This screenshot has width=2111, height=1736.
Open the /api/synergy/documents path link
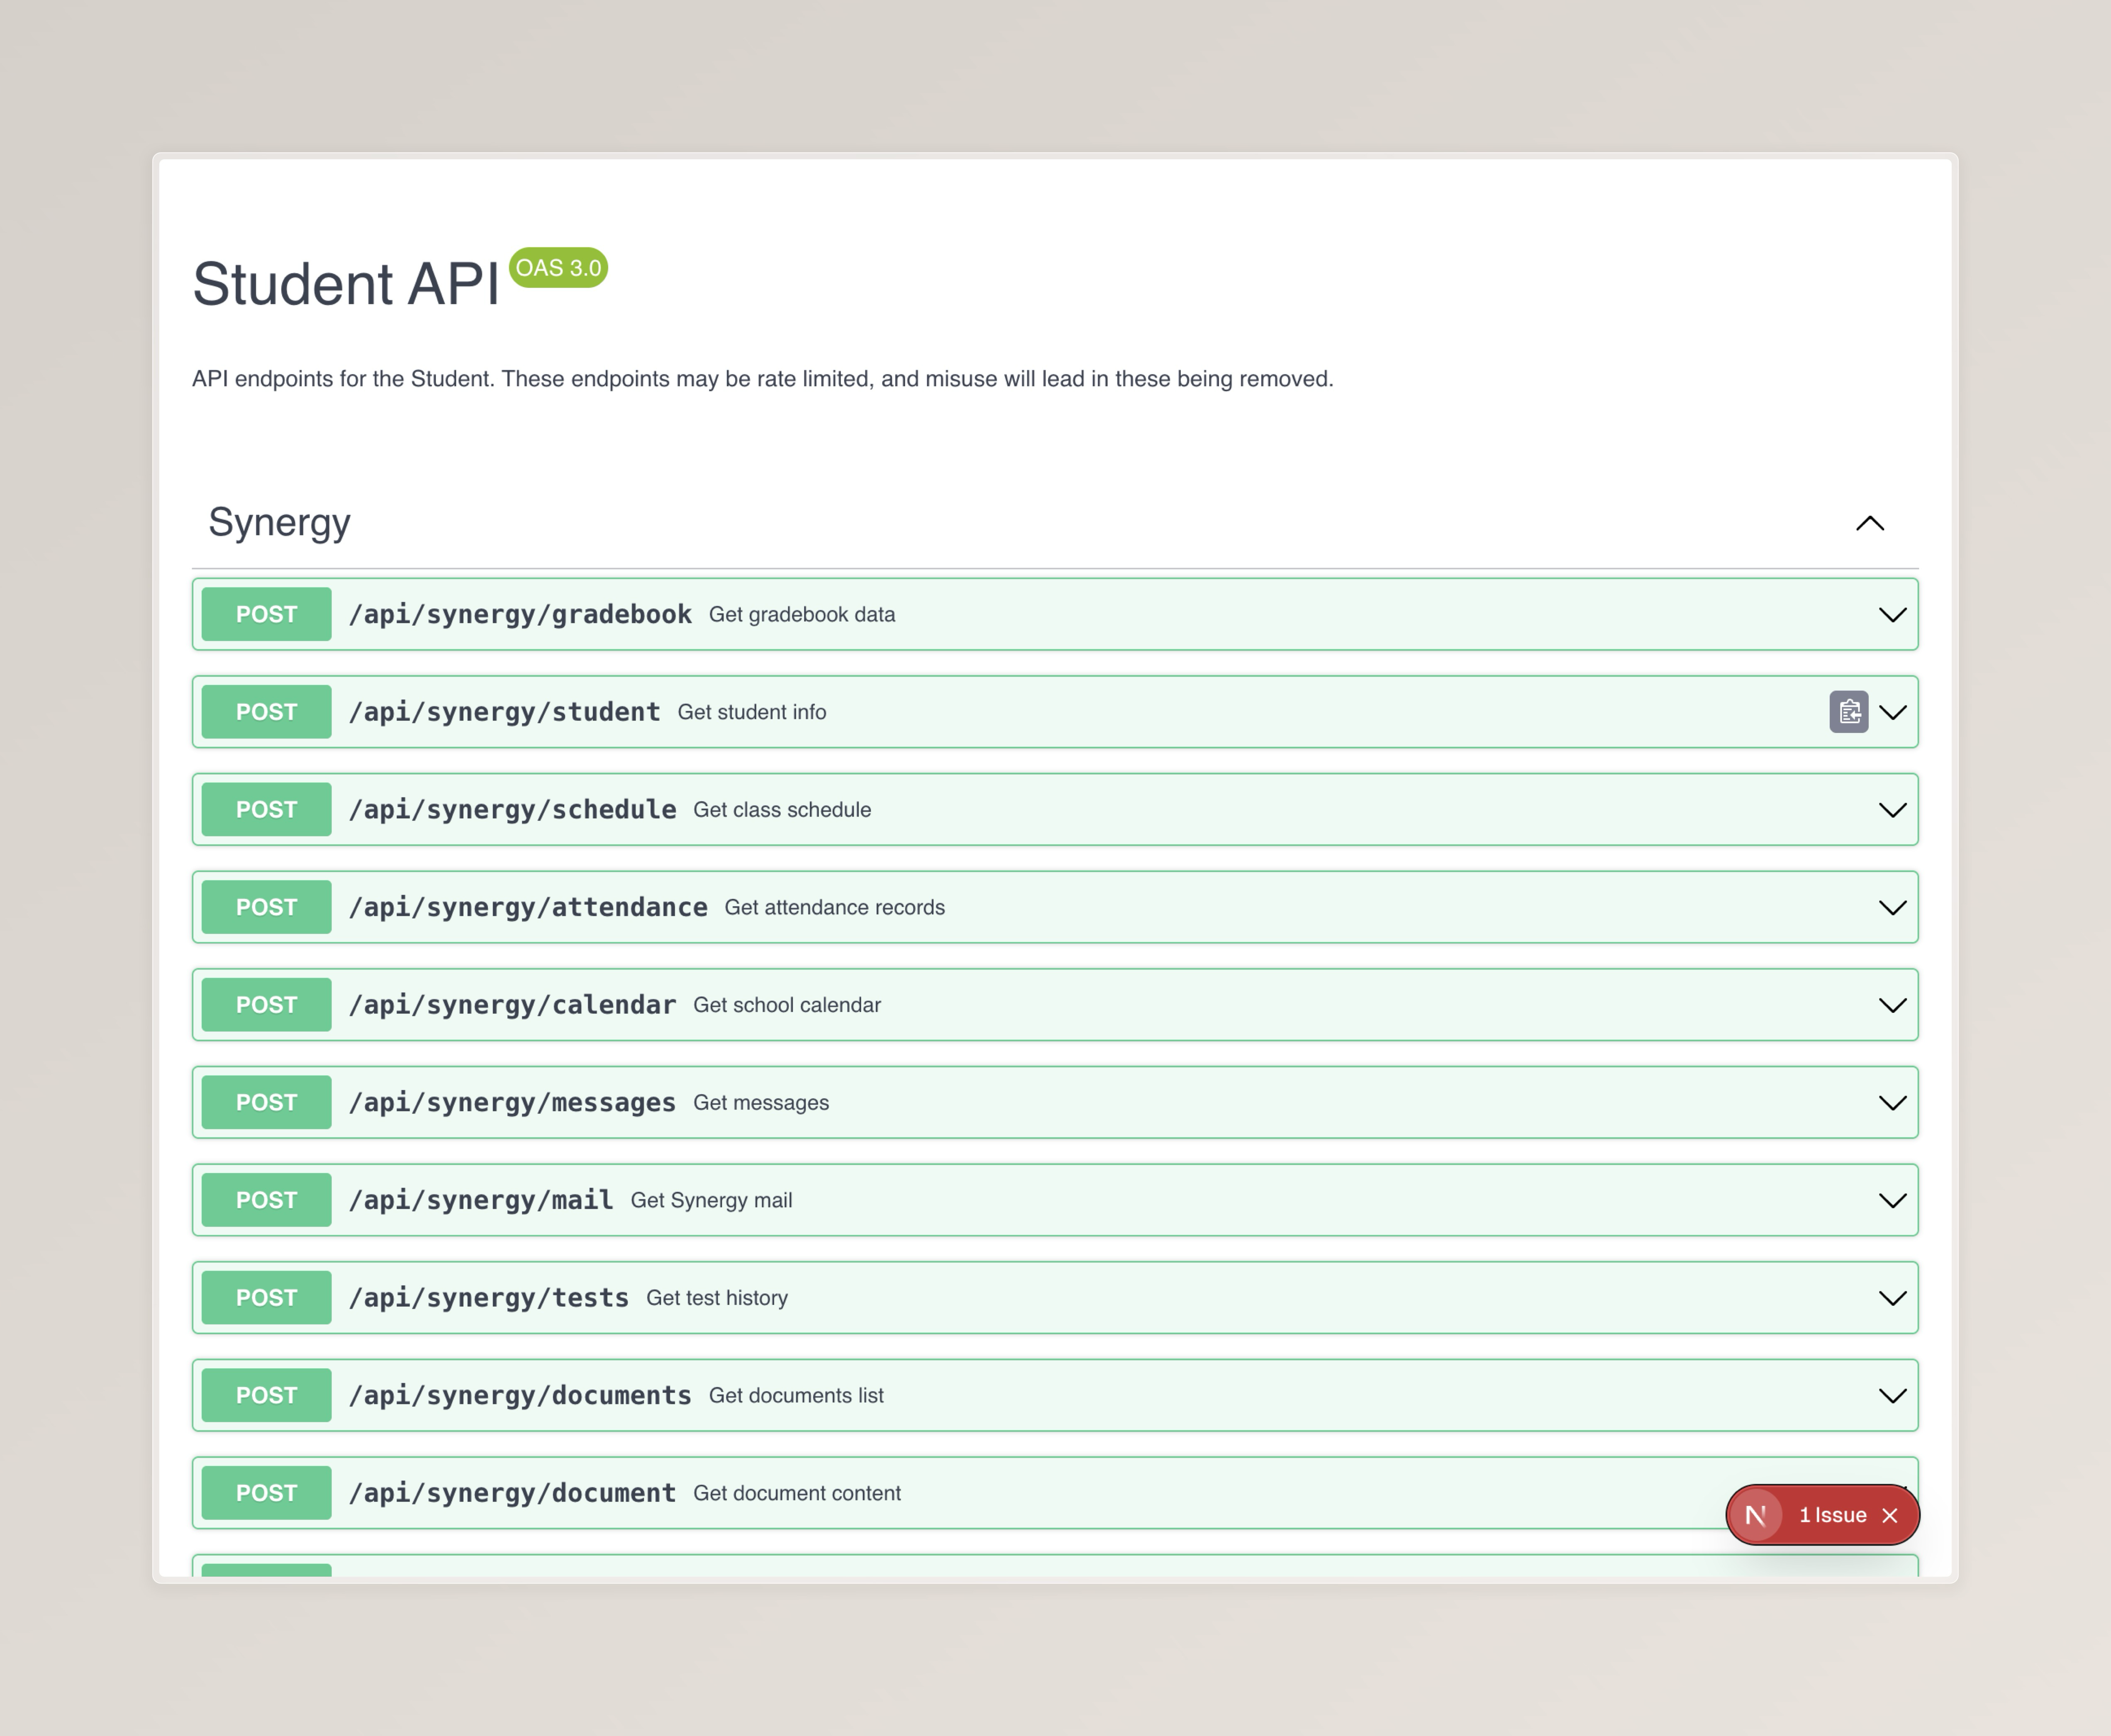click(x=519, y=1395)
